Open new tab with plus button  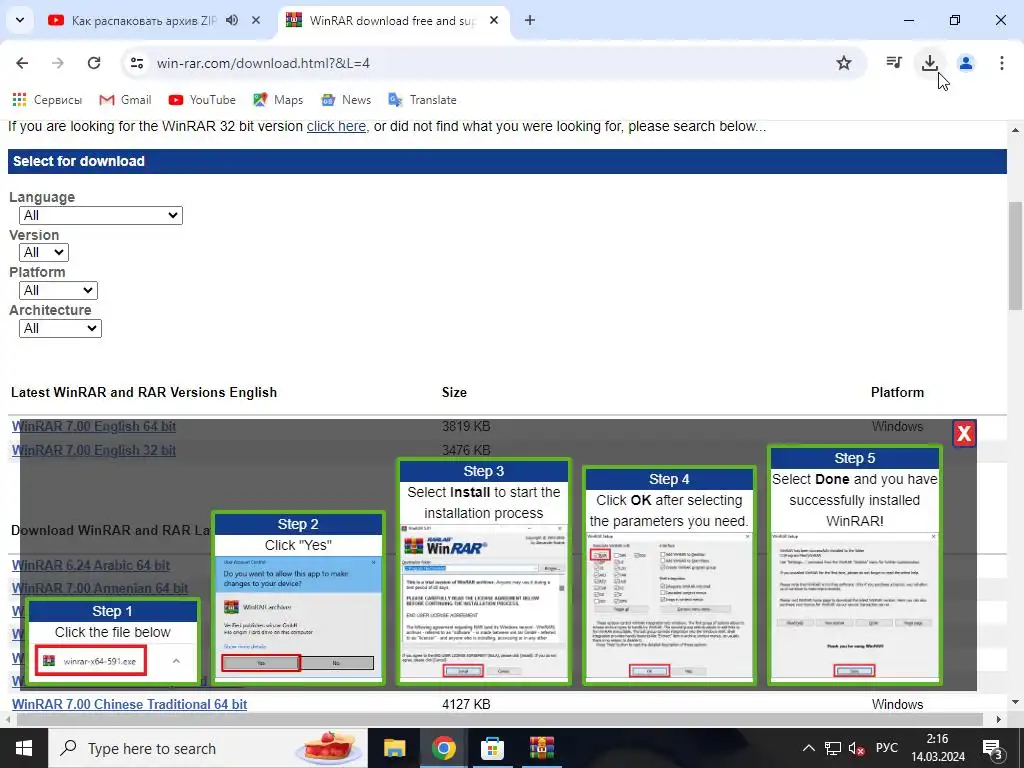530,20
